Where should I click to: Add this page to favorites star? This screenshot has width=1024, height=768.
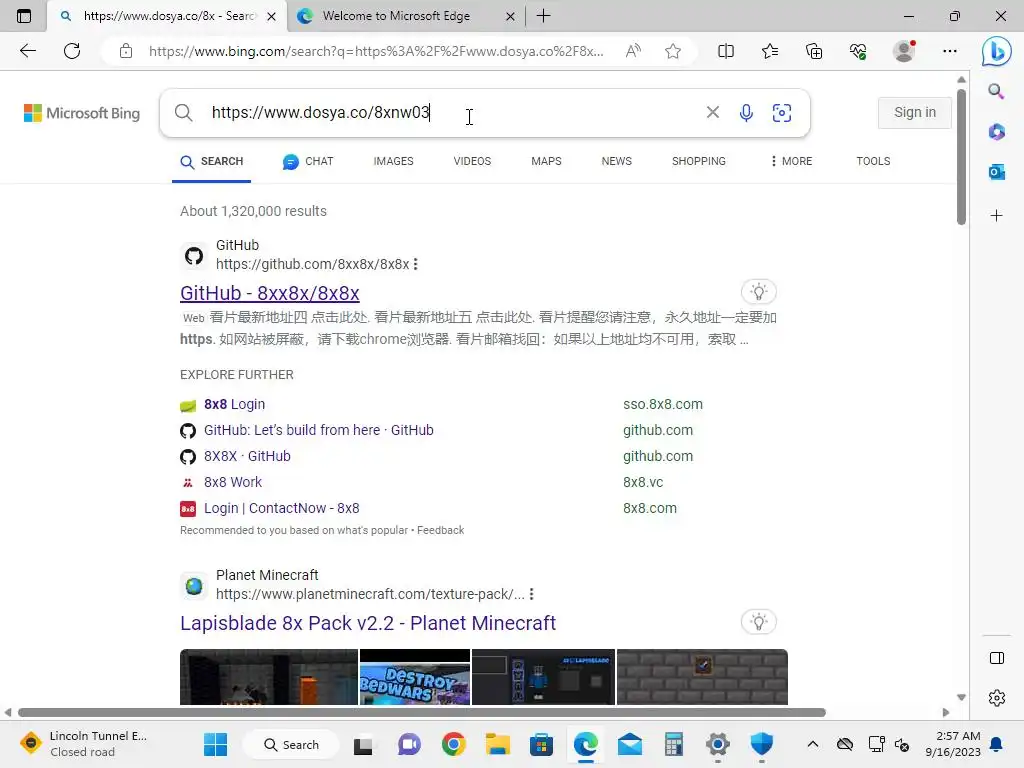[673, 51]
